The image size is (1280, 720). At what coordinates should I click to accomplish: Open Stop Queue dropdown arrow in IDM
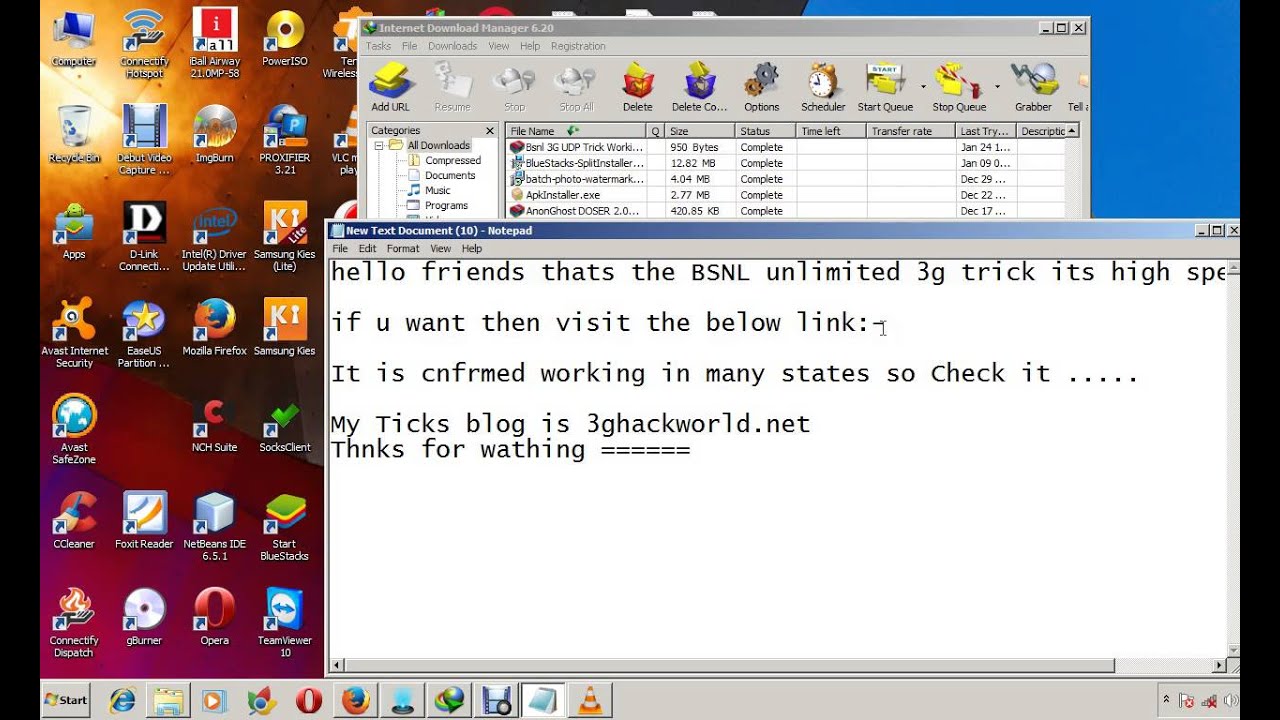click(997, 87)
